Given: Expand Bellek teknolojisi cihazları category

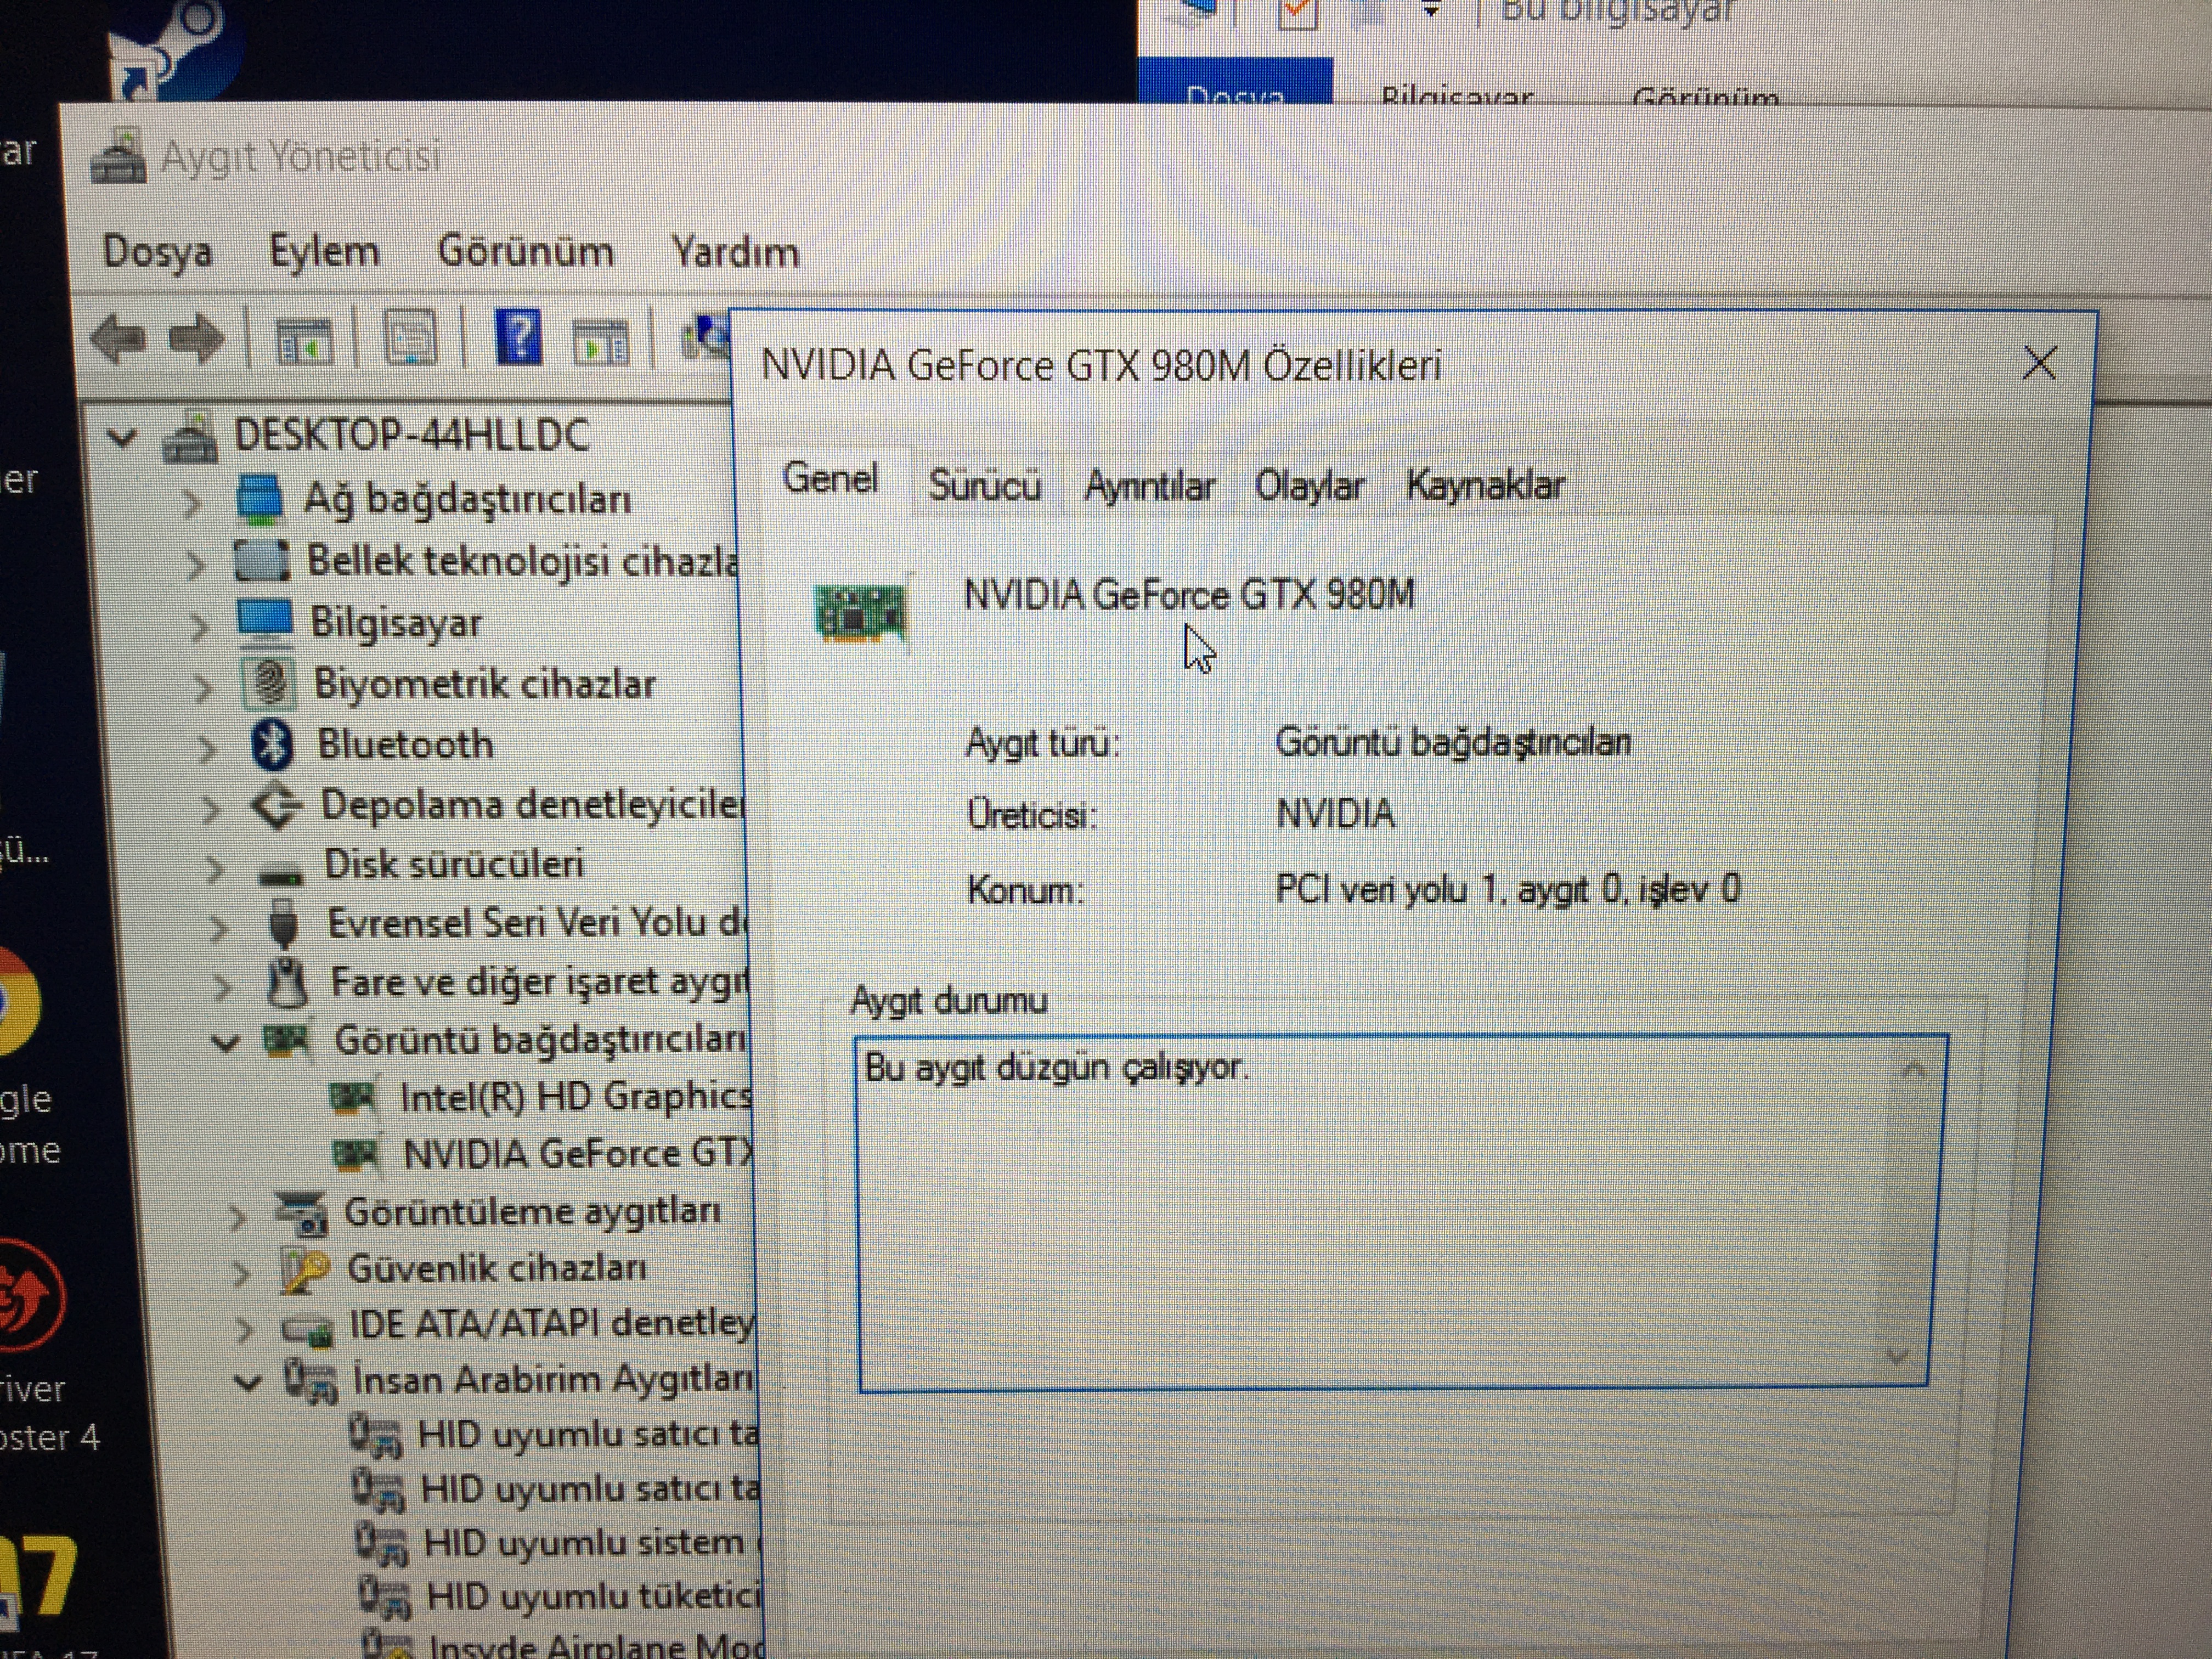Looking at the screenshot, I should (x=196, y=565).
